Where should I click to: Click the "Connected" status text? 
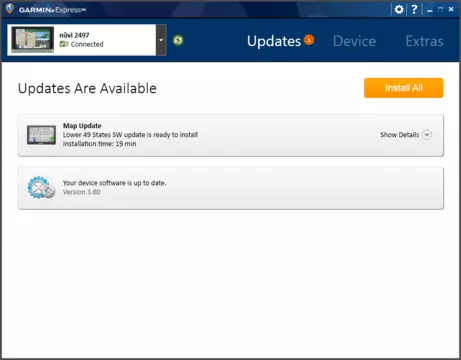coord(87,44)
